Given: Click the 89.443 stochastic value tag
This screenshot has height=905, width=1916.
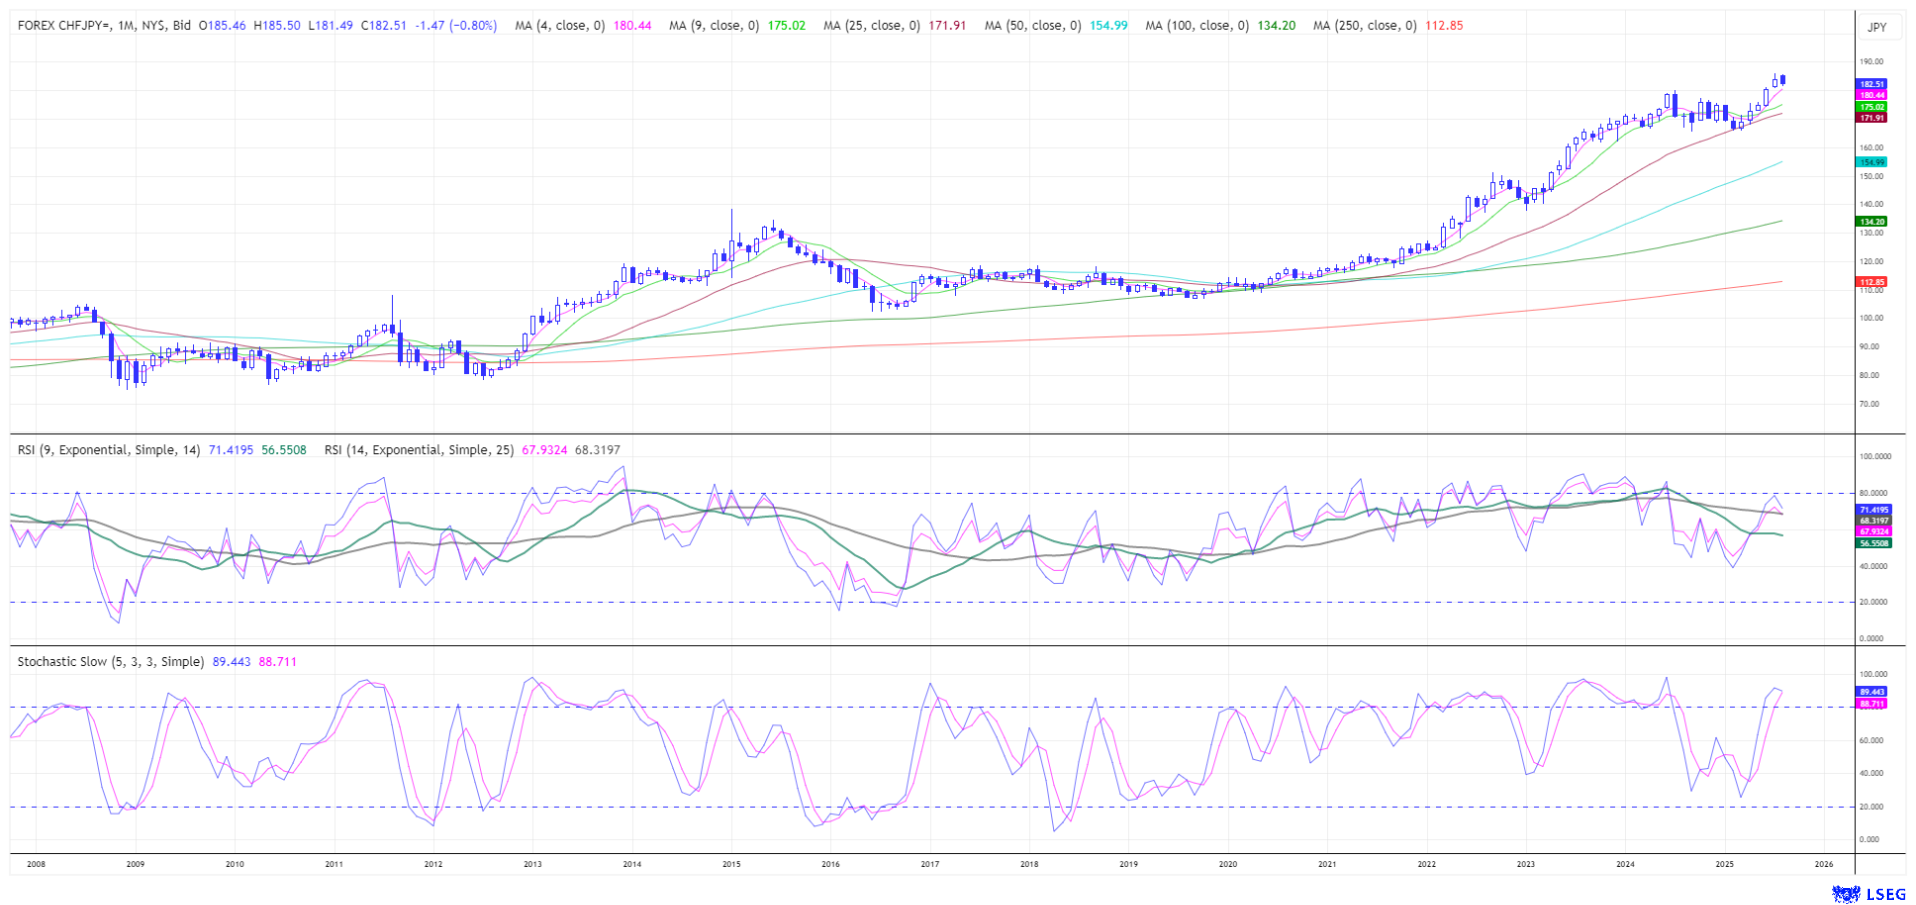Looking at the screenshot, I should [1871, 692].
